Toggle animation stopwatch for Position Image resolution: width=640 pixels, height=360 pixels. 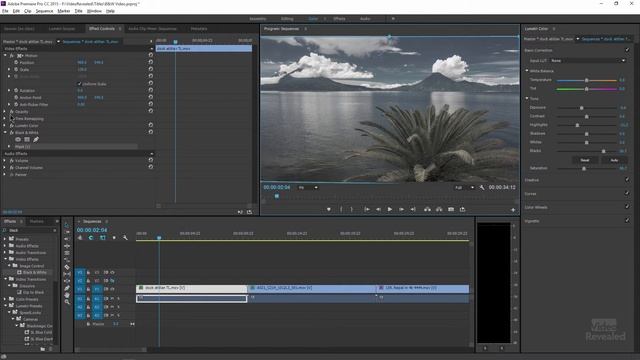[16, 62]
